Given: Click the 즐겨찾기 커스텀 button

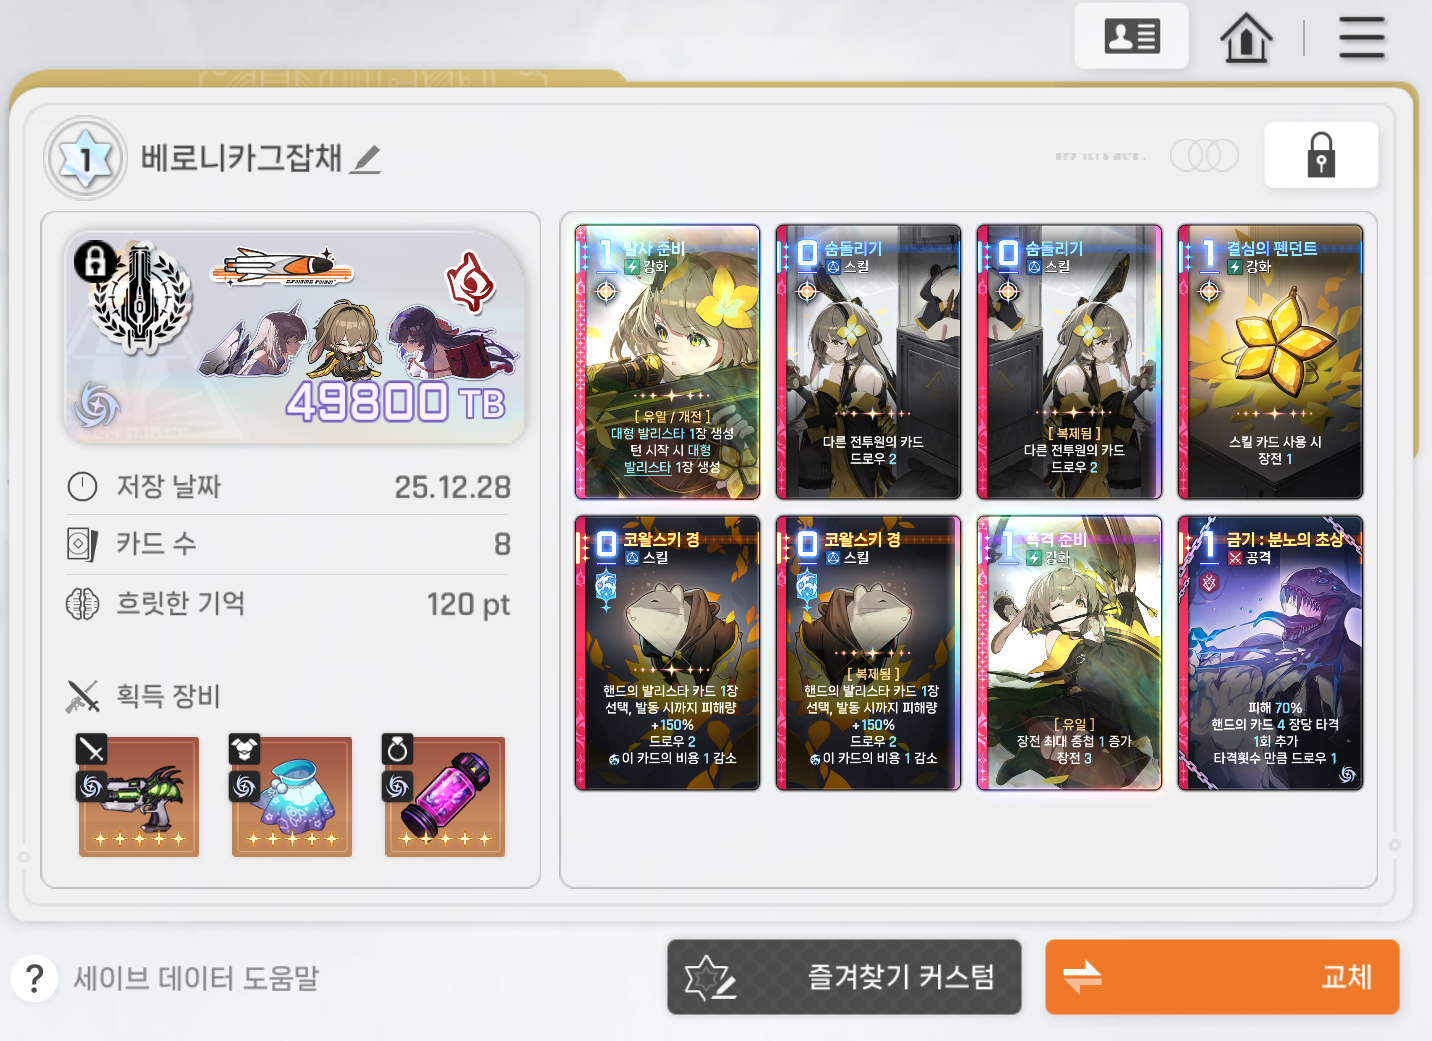Looking at the screenshot, I should [x=844, y=977].
